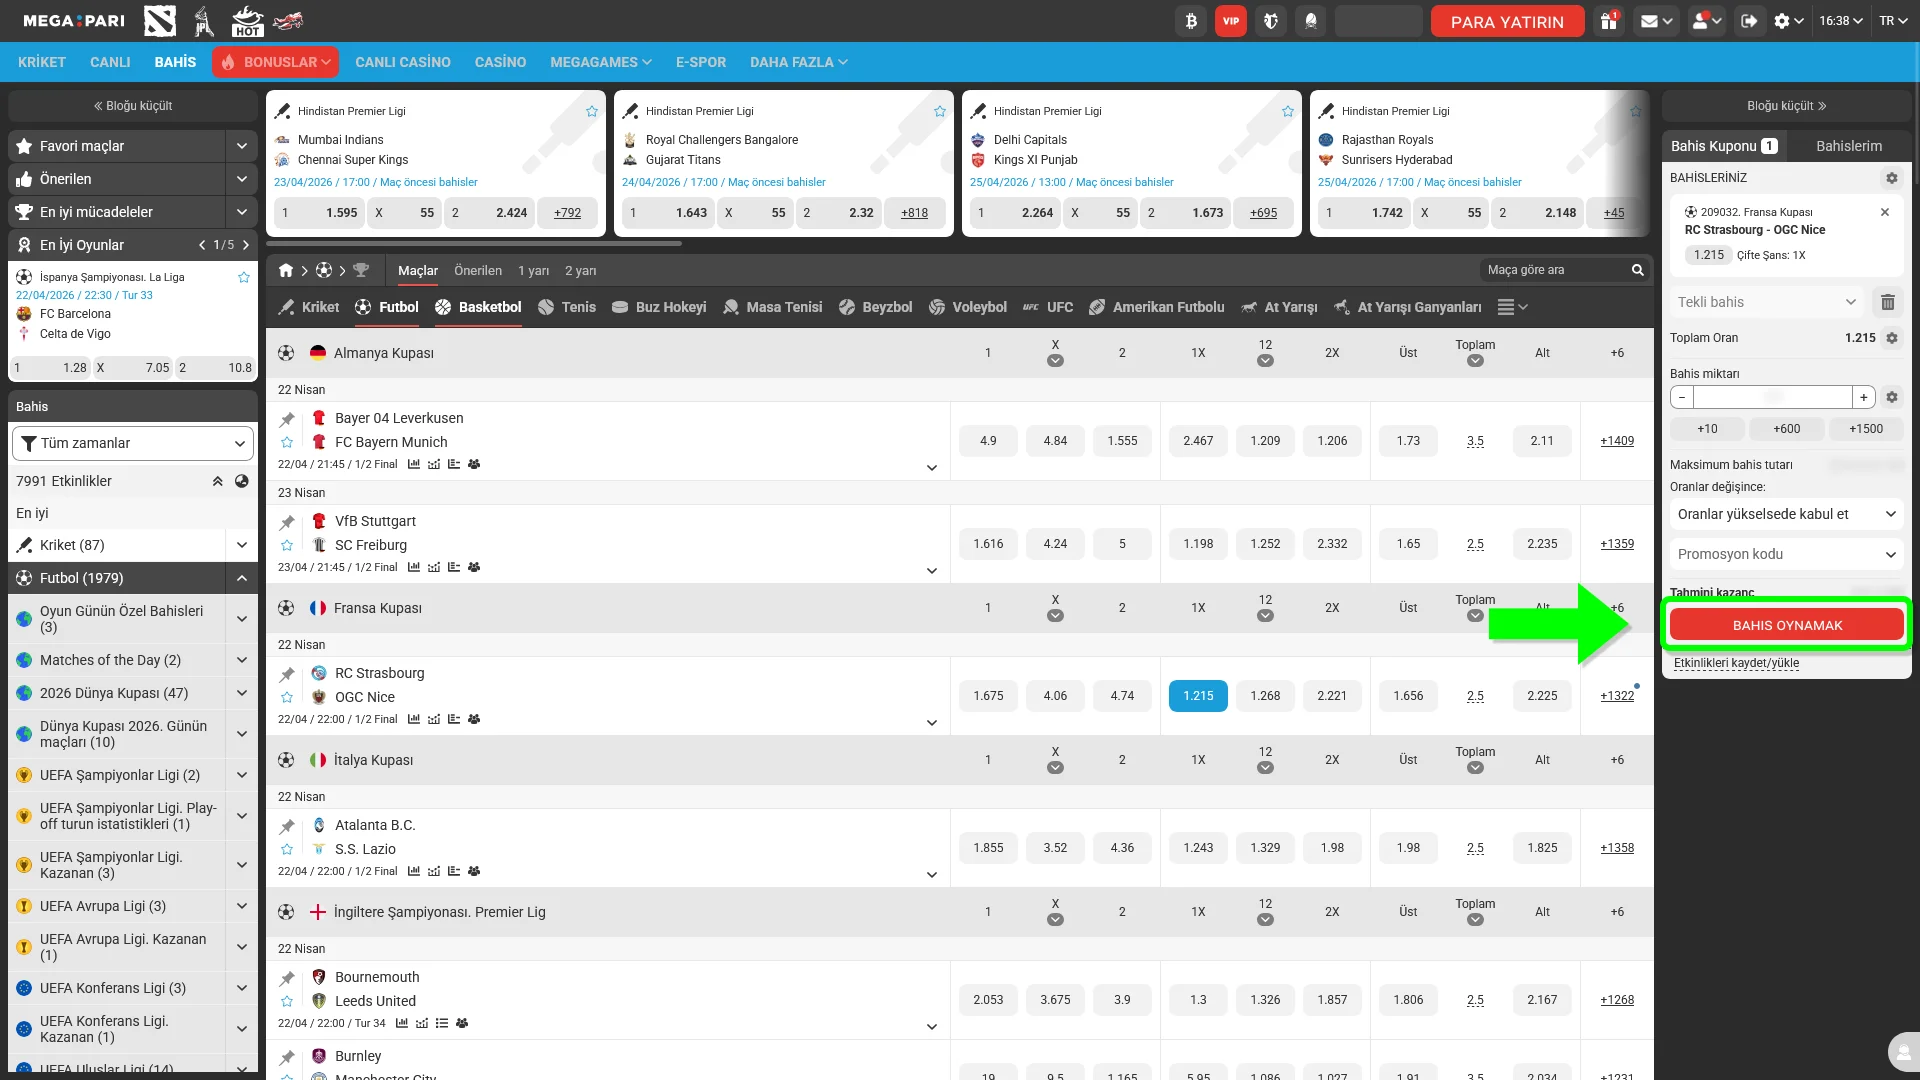
Task: Expand the Kriket (87) category
Action: [242, 545]
